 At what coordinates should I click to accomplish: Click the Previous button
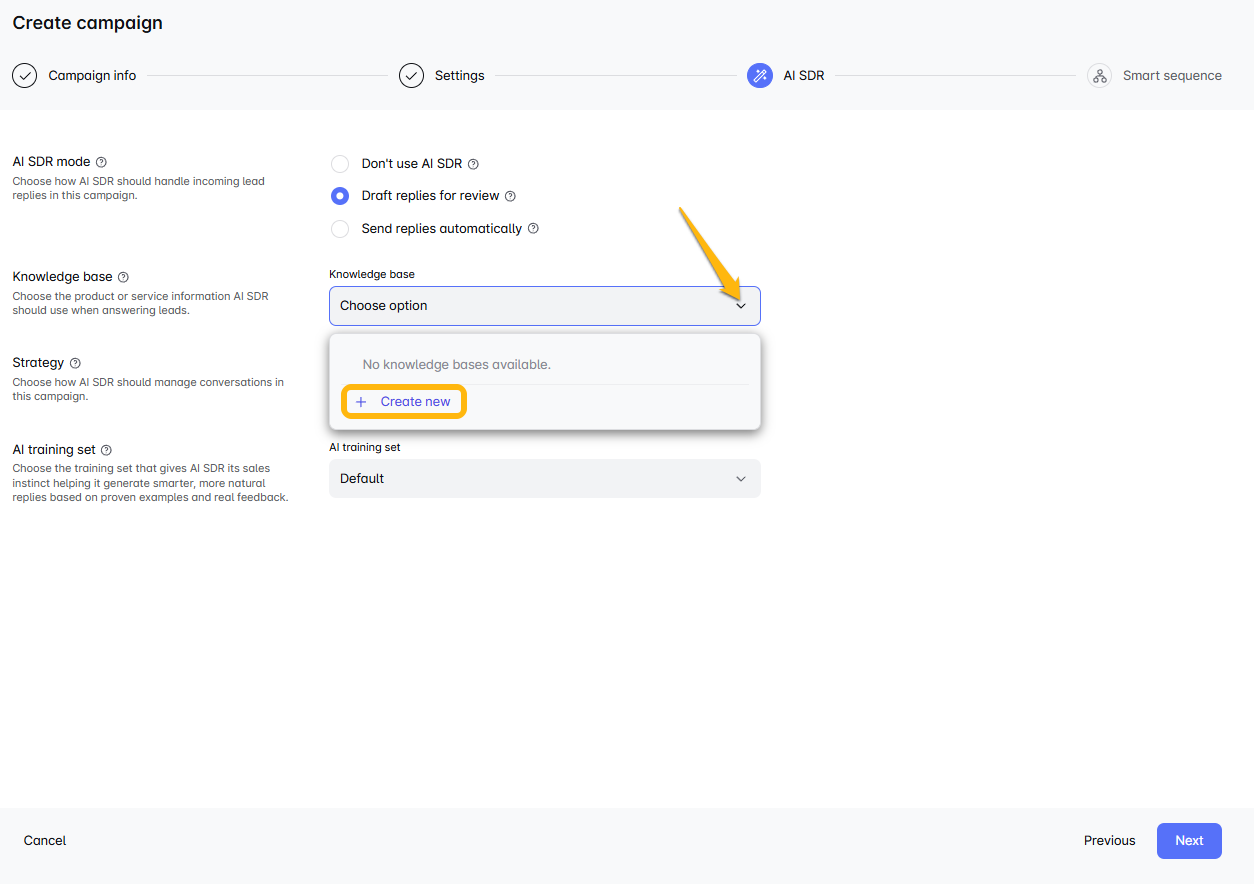pyautogui.click(x=1109, y=841)
